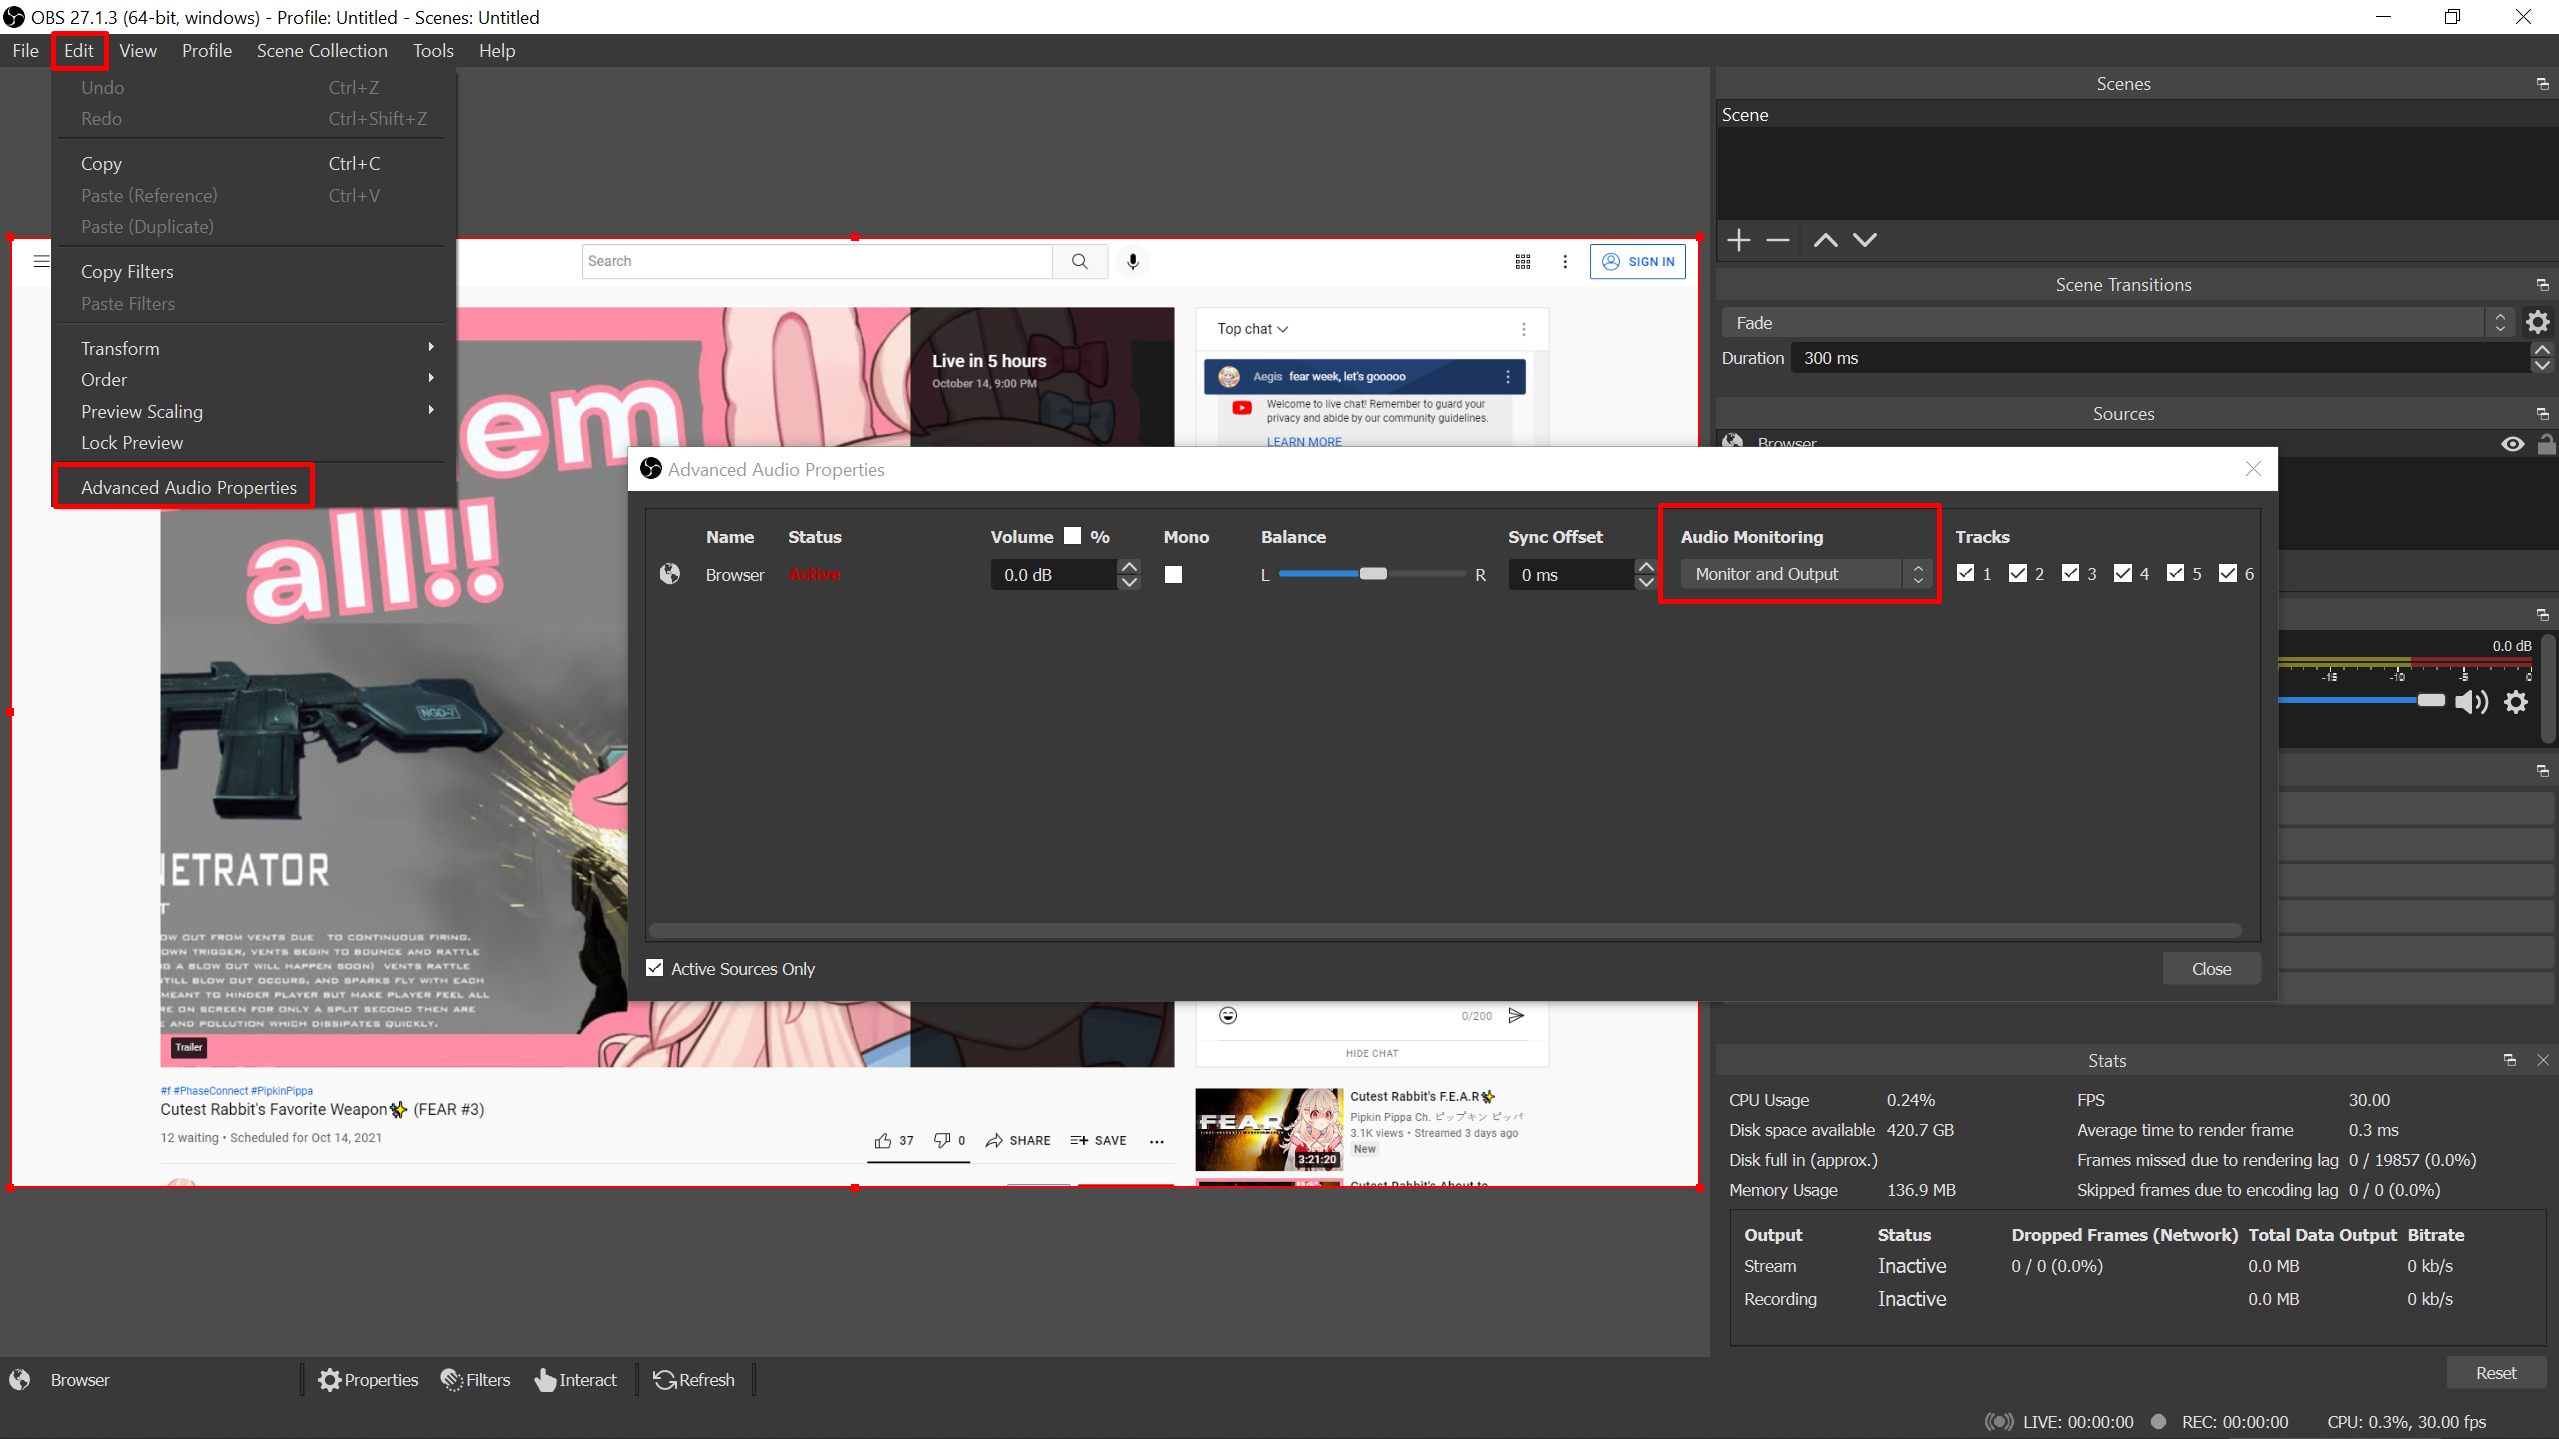Viewport: 2559px width, 1439px height.
Task: Uncheck track 1 for Browser
Action: click(1965, 573)
